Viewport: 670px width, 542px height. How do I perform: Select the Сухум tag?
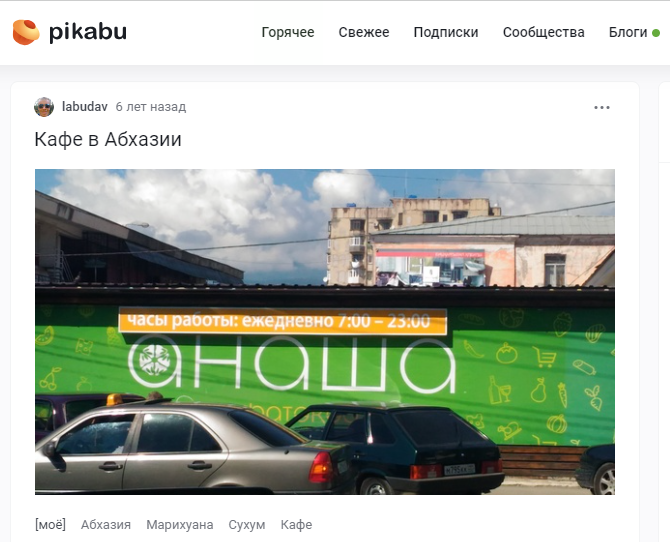[x=247, y=524]
